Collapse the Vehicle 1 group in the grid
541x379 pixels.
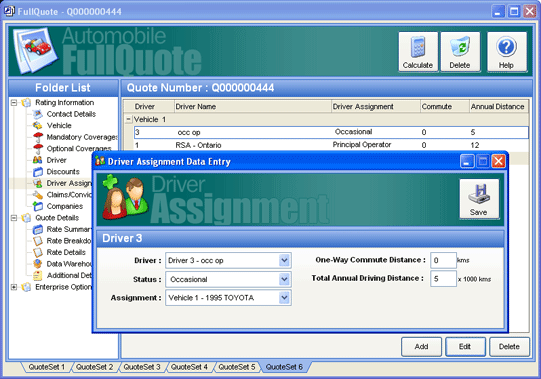128,120
